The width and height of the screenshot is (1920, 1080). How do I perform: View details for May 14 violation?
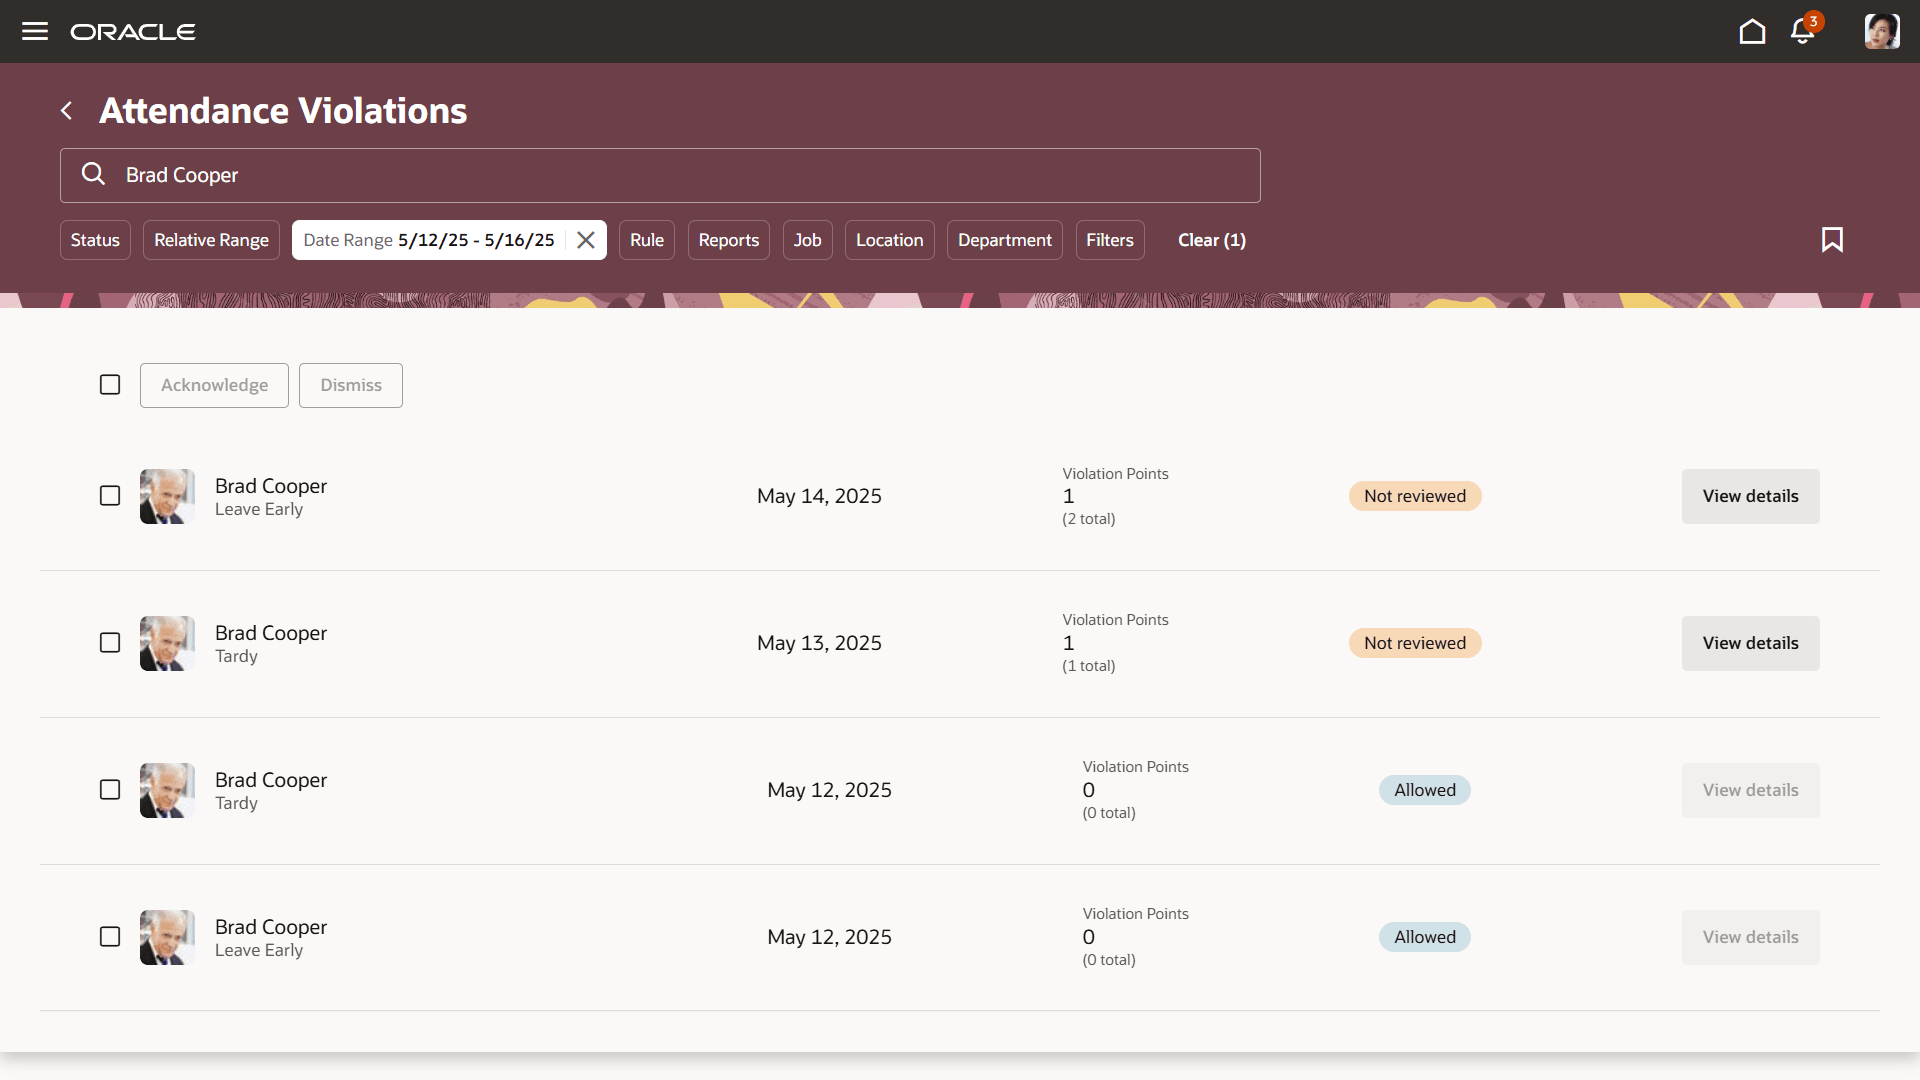click(x=1750, y=496)
